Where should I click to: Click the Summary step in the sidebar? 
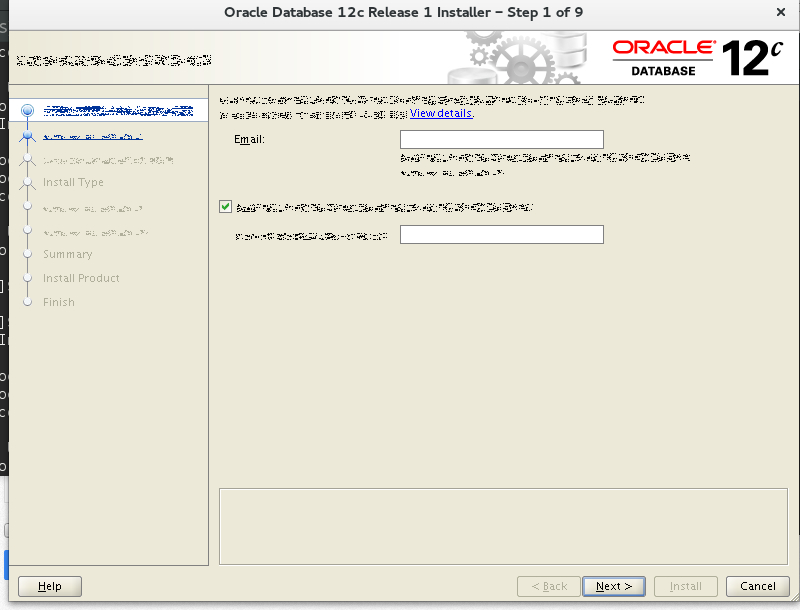tap(67, 254)
